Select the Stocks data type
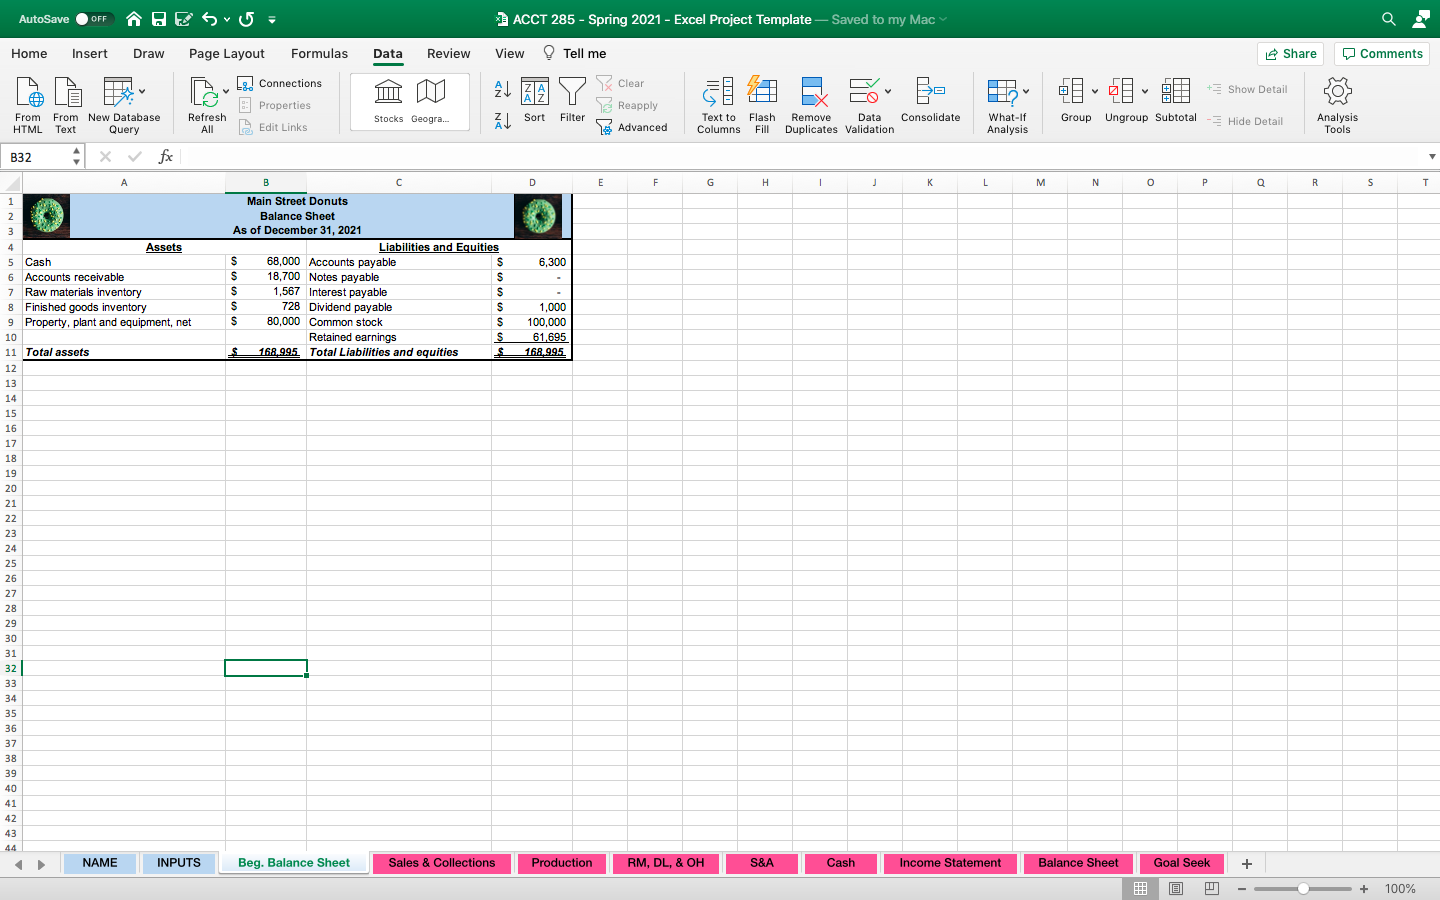Viewport: 1440px width, 900px height. 388,100
